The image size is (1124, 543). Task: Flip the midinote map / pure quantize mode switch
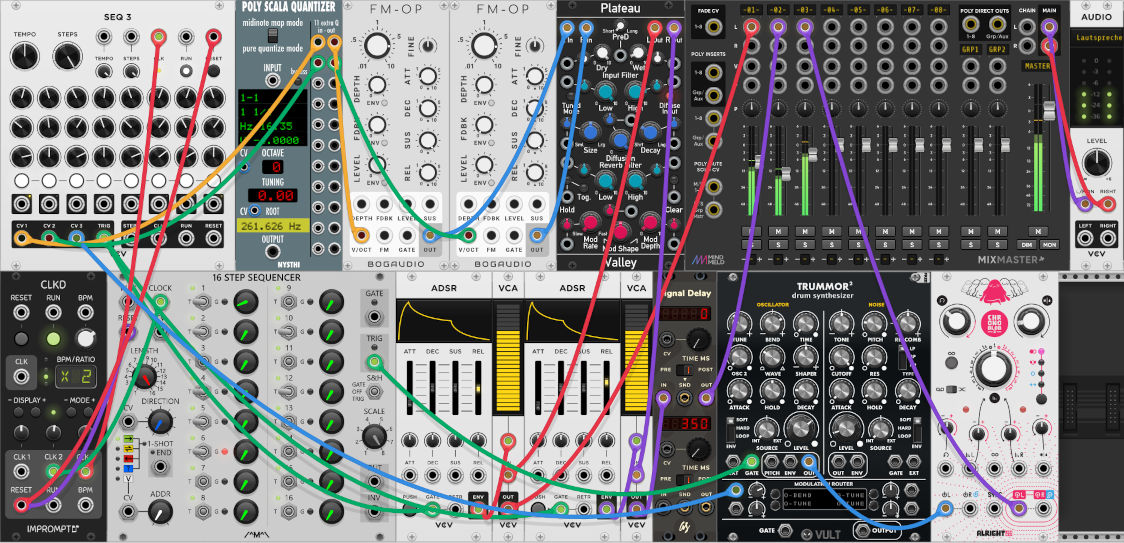[272, 36]
